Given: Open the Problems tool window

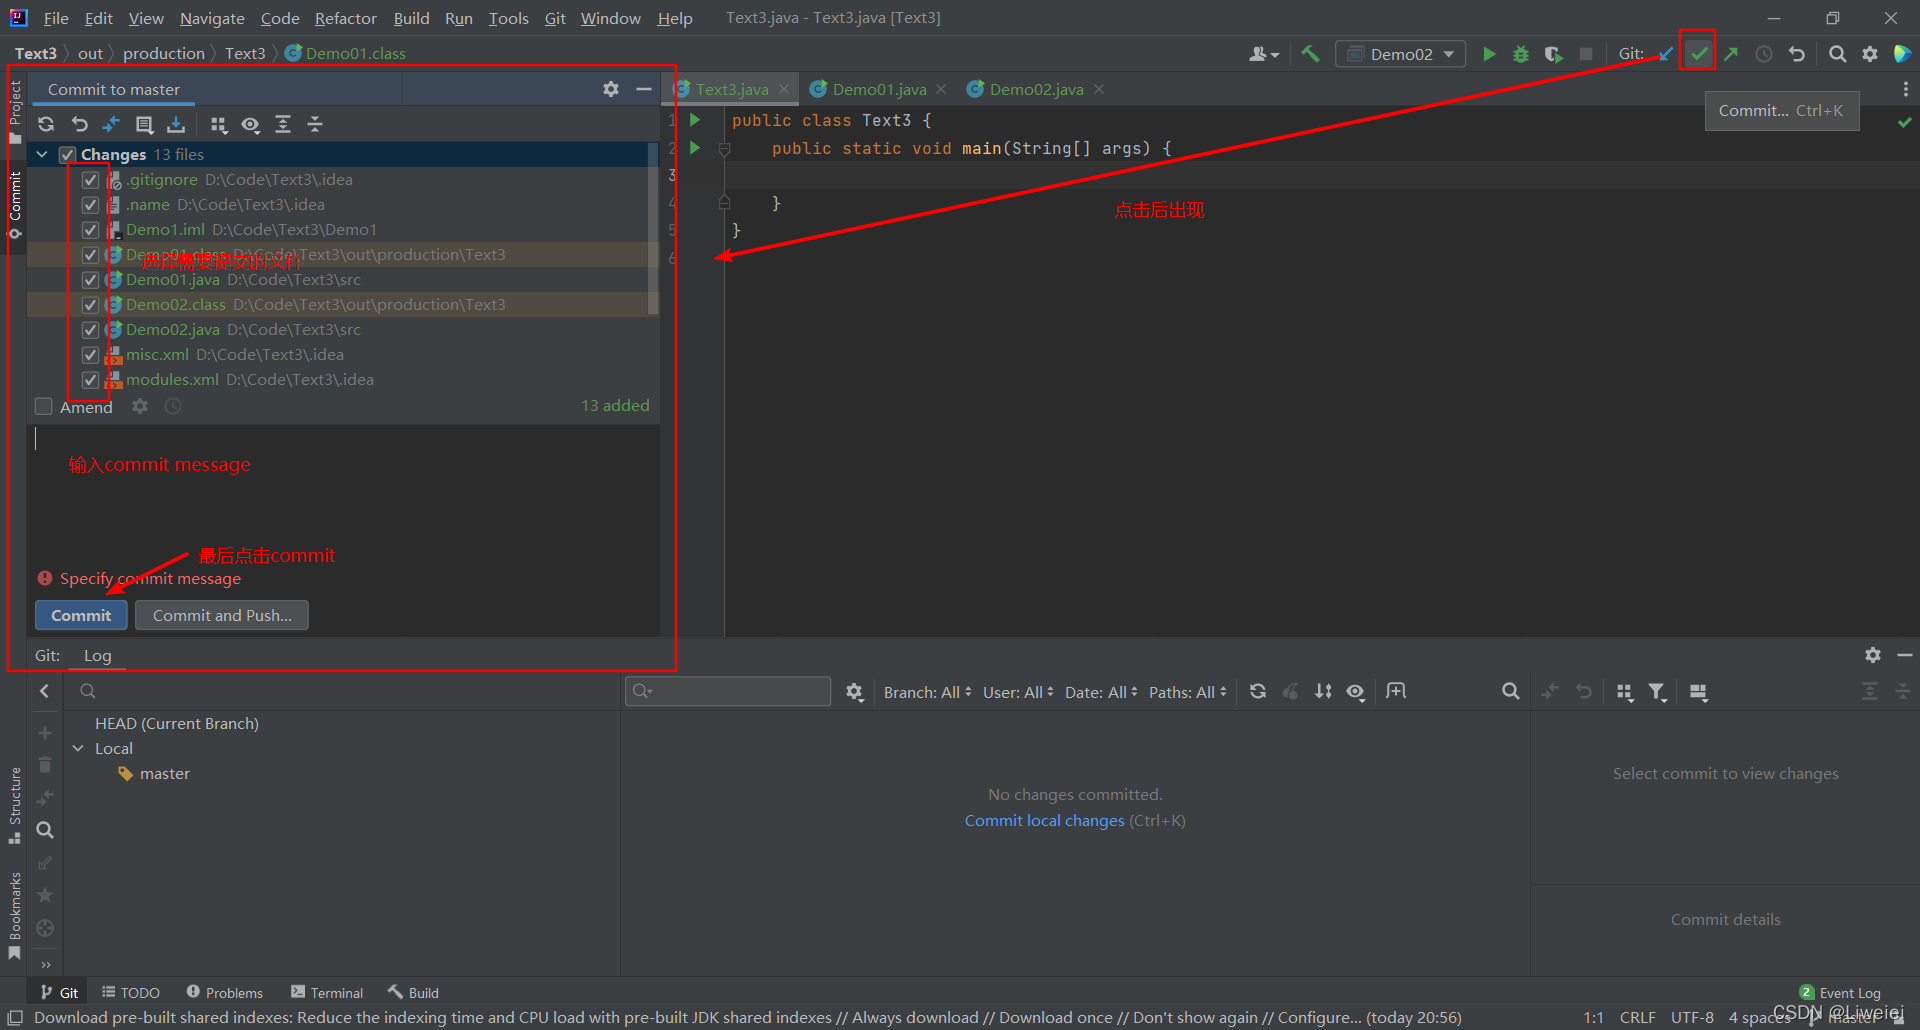Looking at the screenshot, I should point(225,993).
